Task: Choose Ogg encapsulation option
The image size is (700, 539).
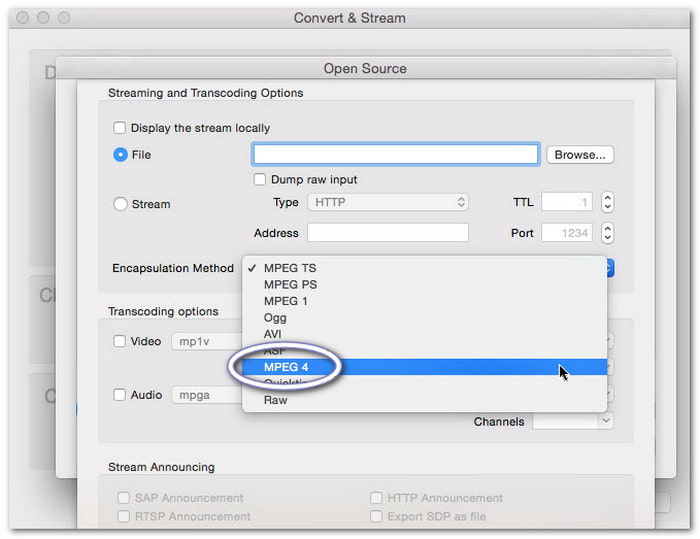Action: [x=424, y=318]
